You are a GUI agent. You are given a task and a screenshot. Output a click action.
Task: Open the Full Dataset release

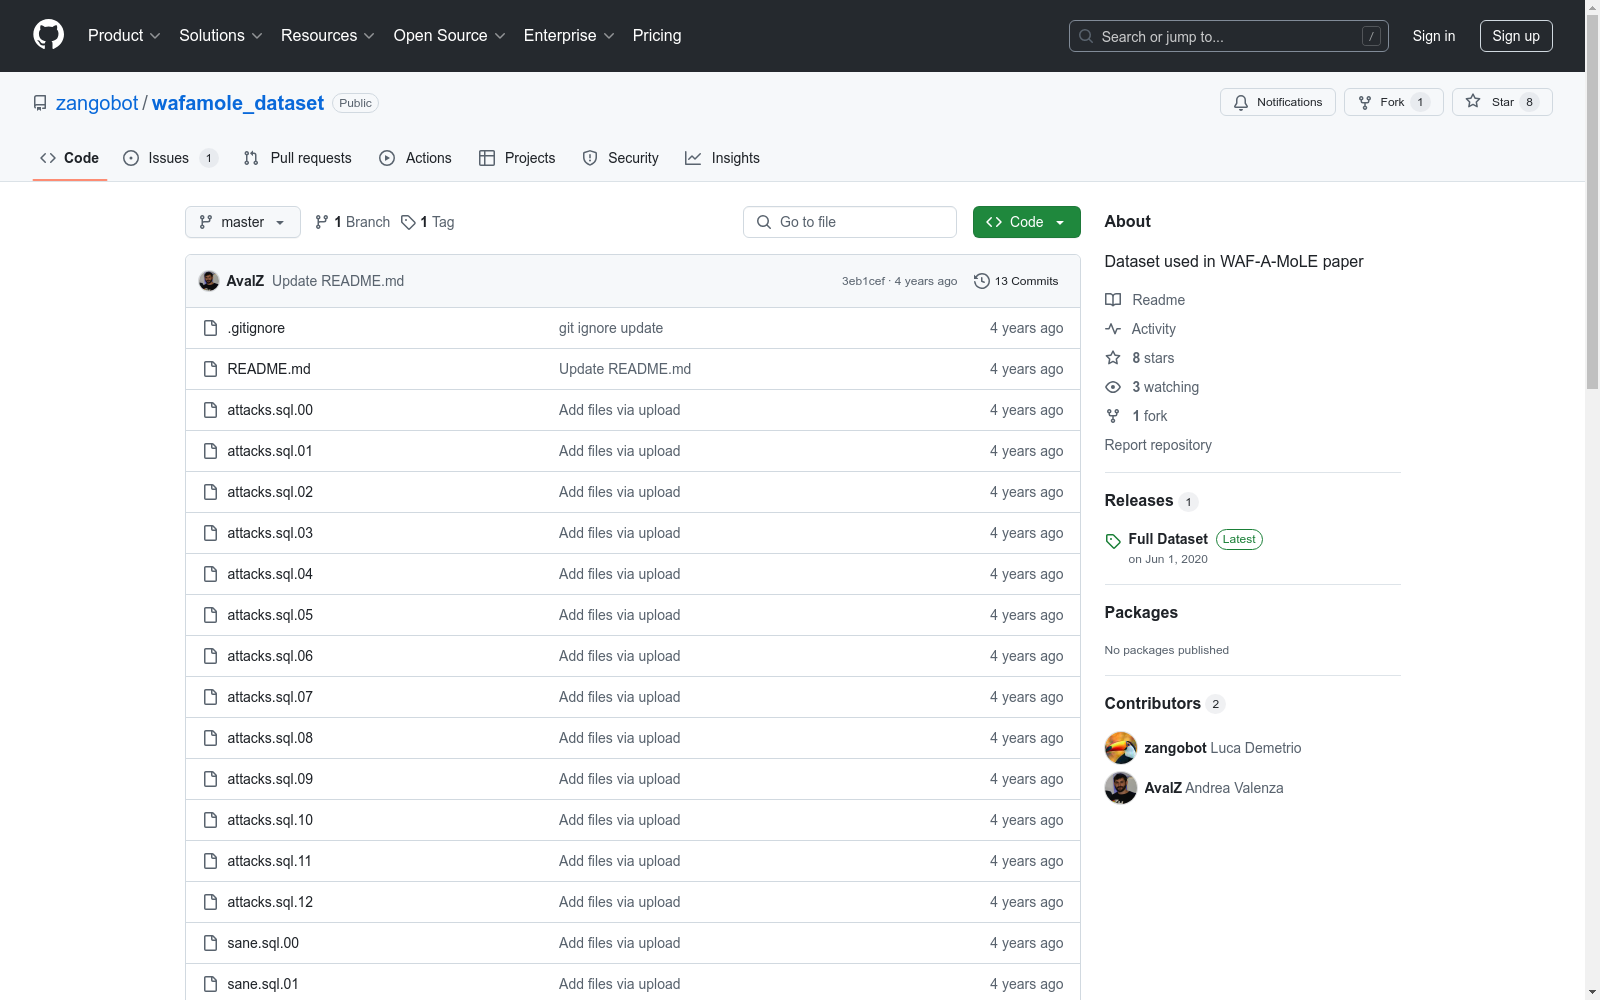pos(1168,539)
